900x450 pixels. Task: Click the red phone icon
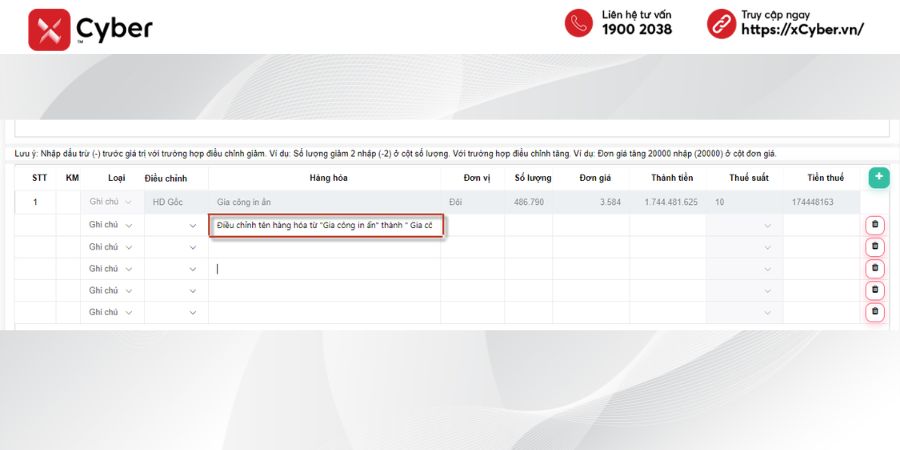click(579, 24)
